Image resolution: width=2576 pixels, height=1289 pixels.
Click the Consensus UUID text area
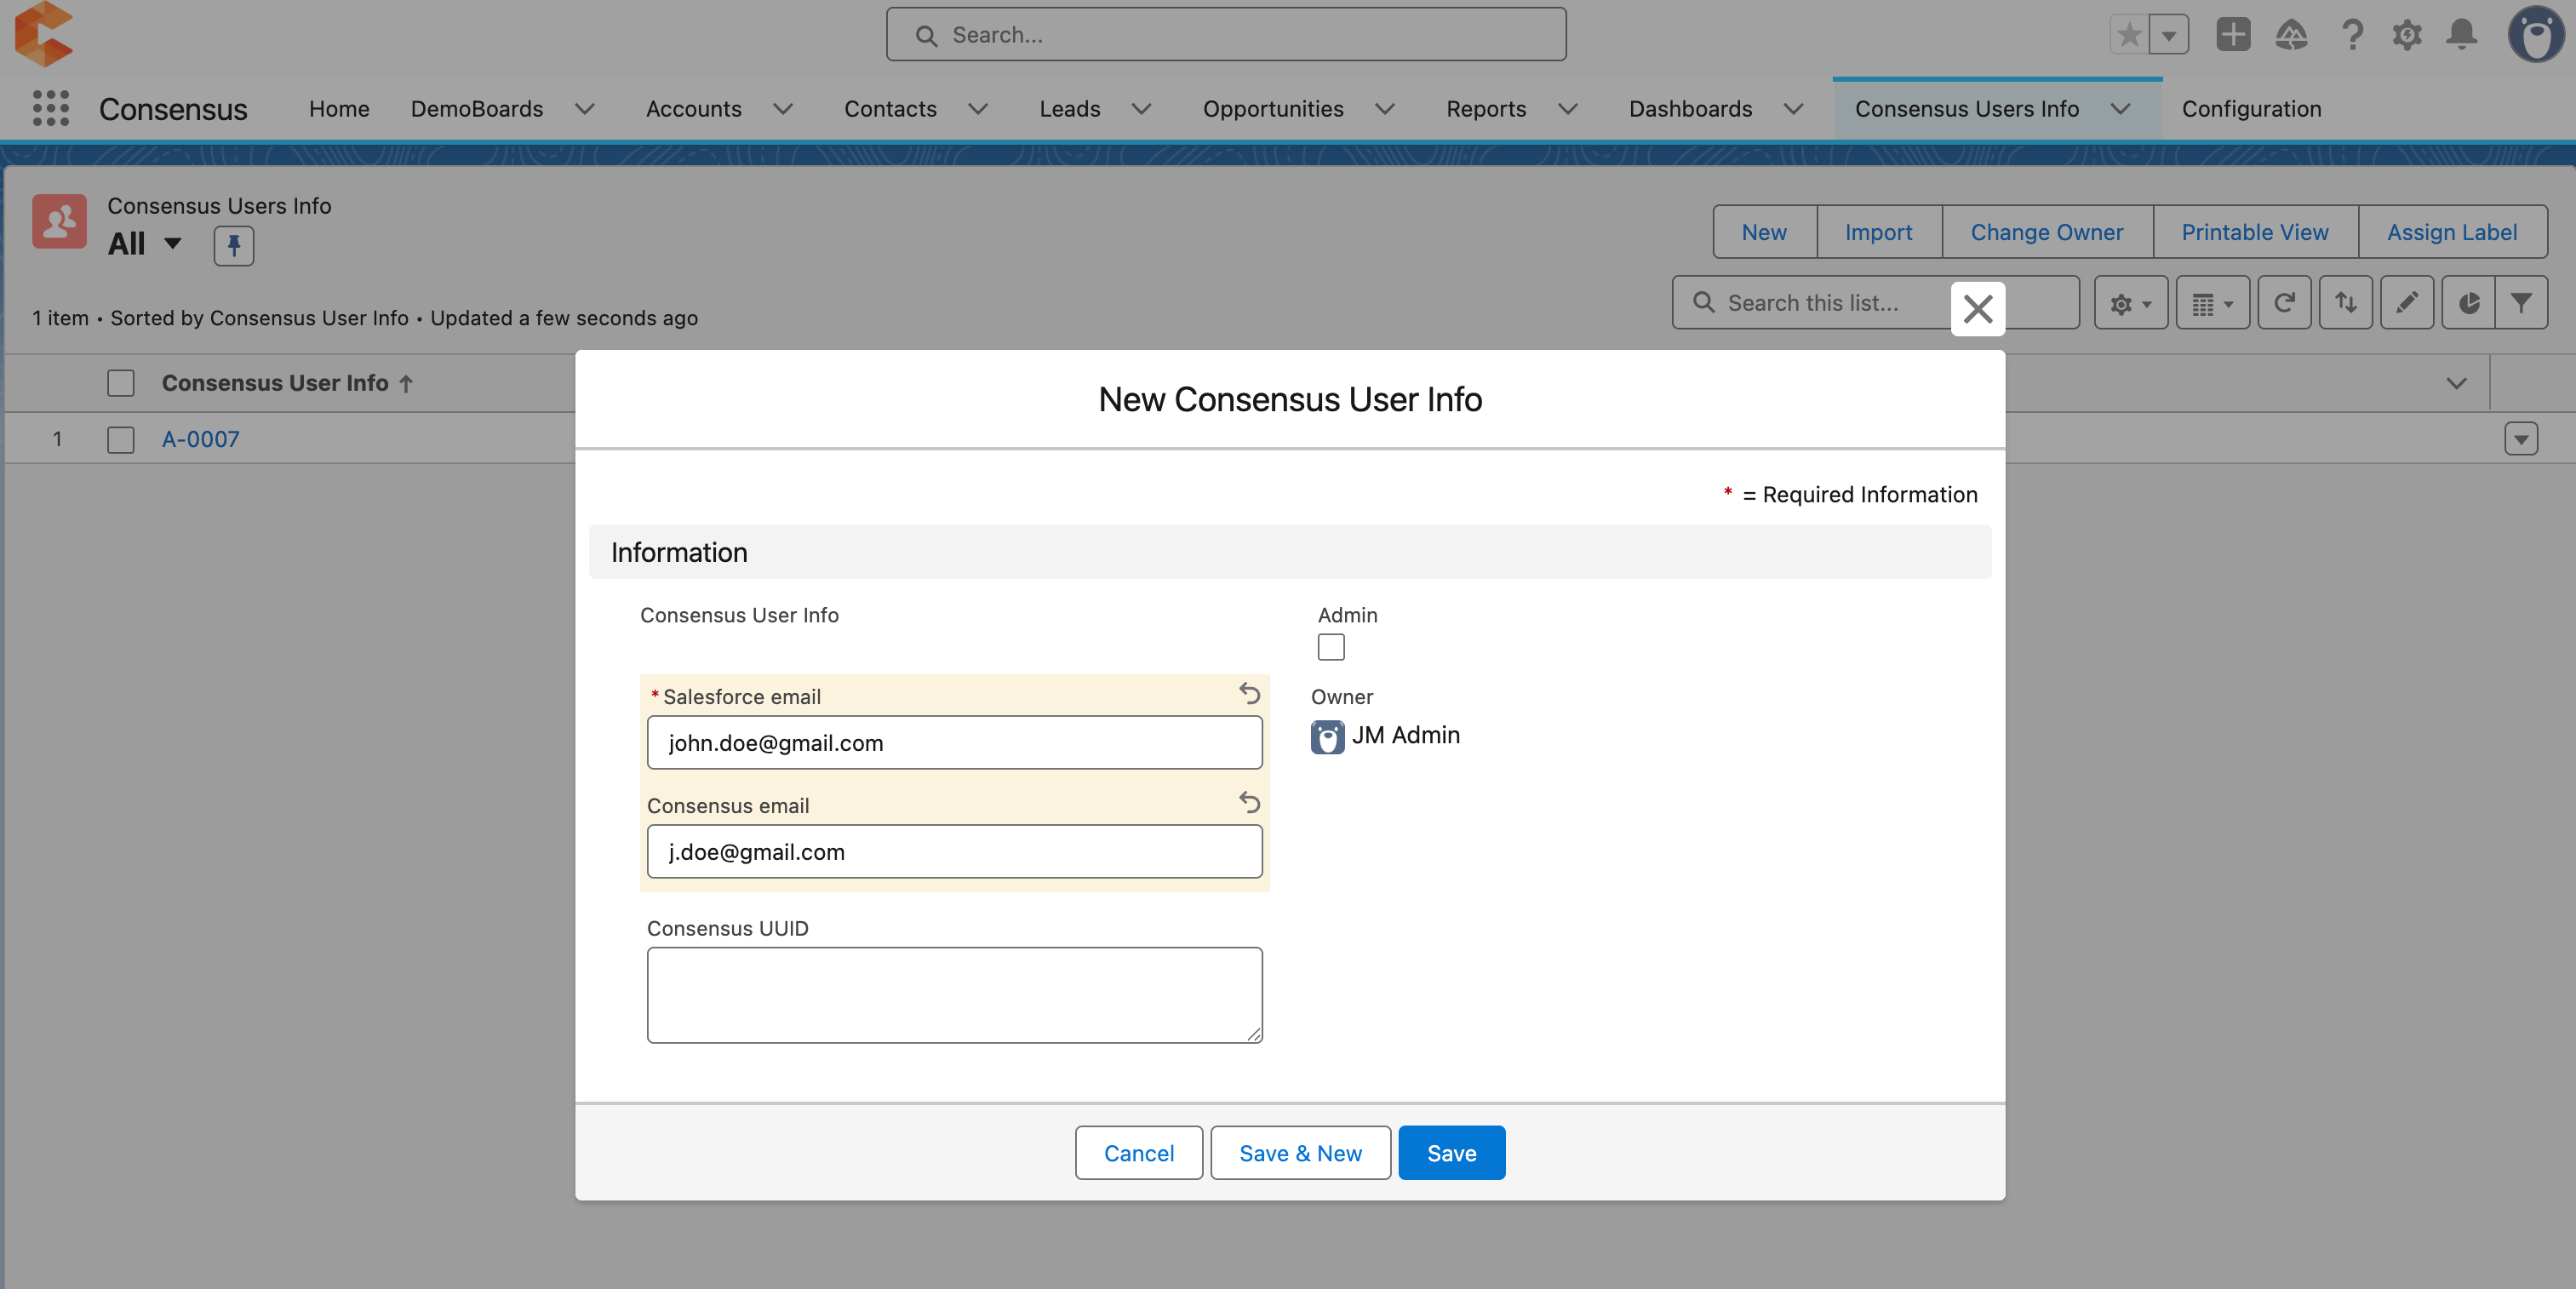pos(954,995)
